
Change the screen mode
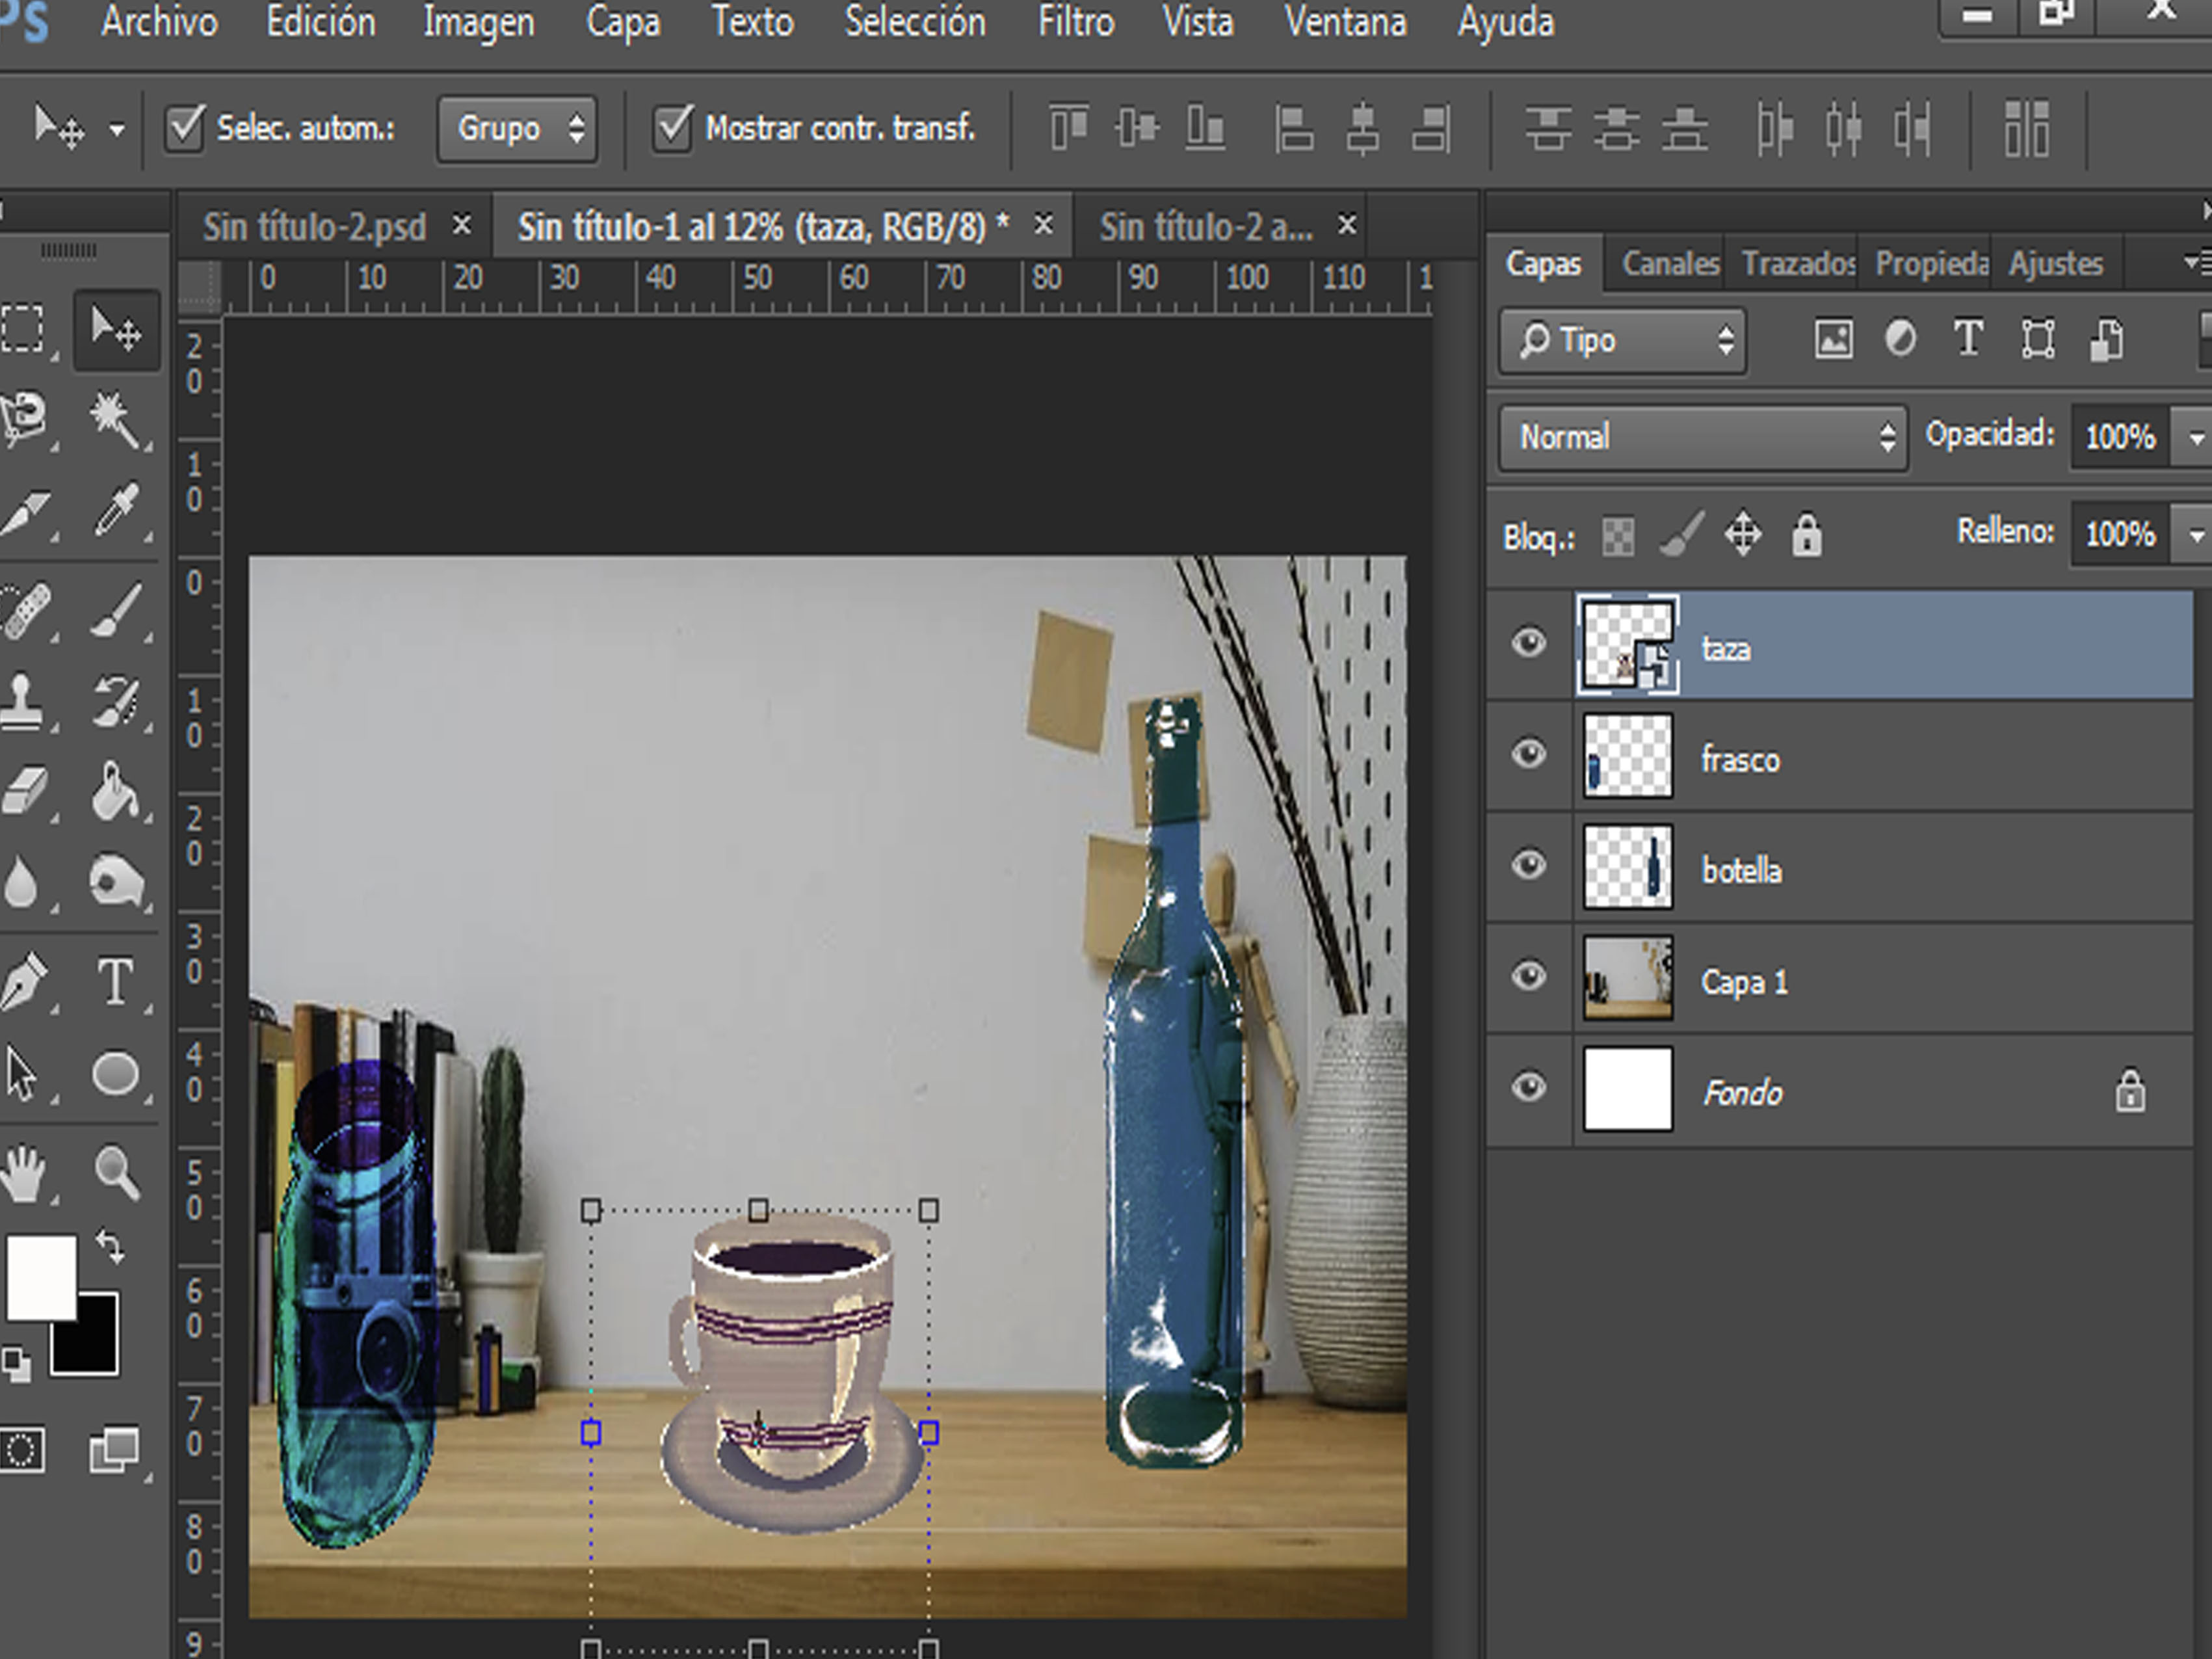pos(114,1450)
